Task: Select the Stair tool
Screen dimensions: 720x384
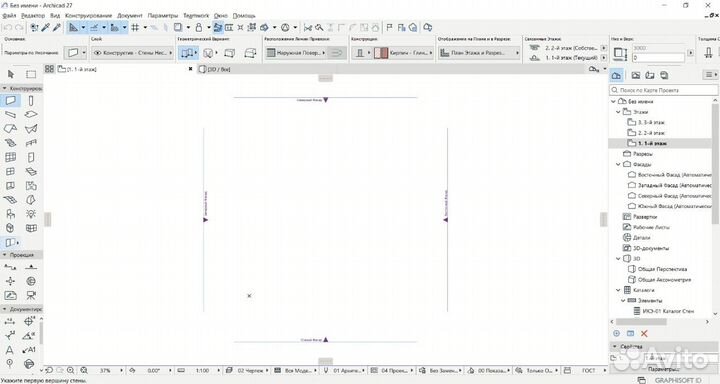Action: (x=11, y=143)
